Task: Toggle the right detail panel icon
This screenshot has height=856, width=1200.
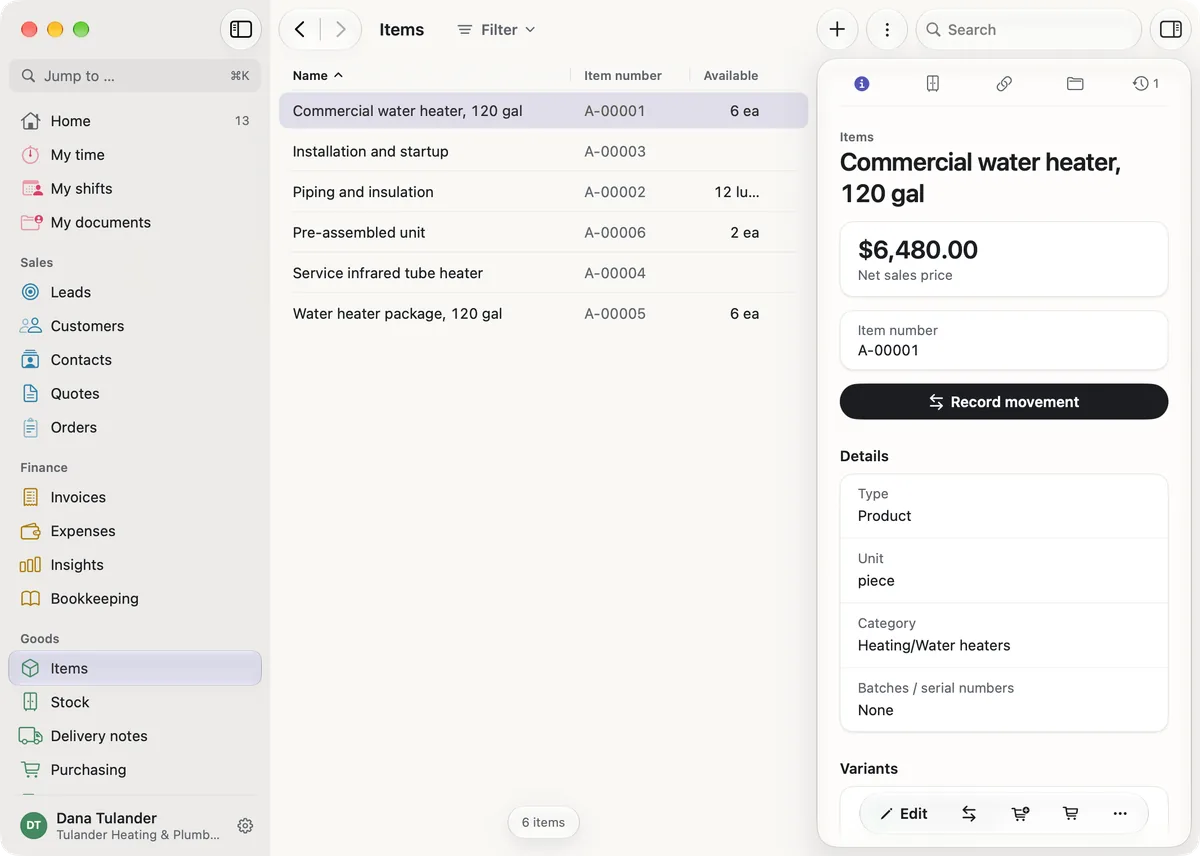Action: click(1170, 30)
